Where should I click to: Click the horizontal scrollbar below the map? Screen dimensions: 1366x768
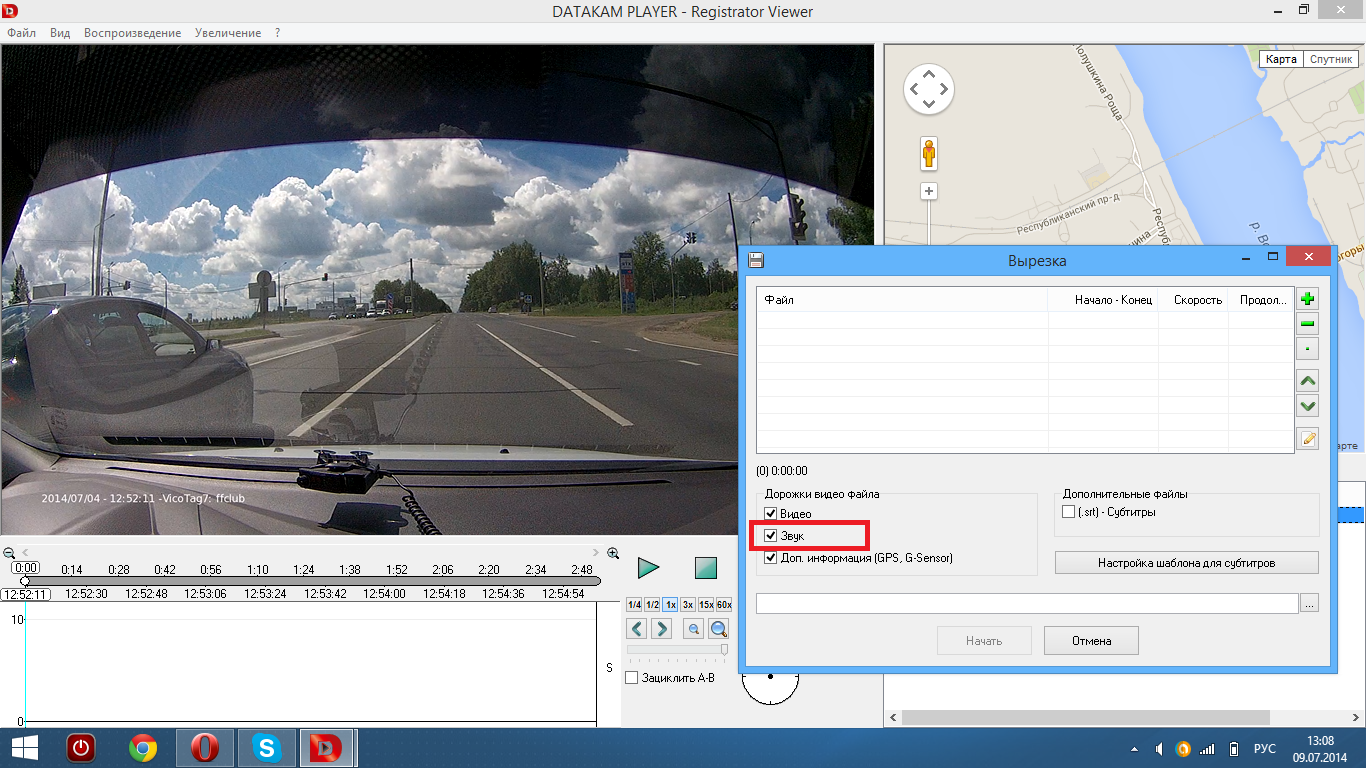tap(1085, 717)
